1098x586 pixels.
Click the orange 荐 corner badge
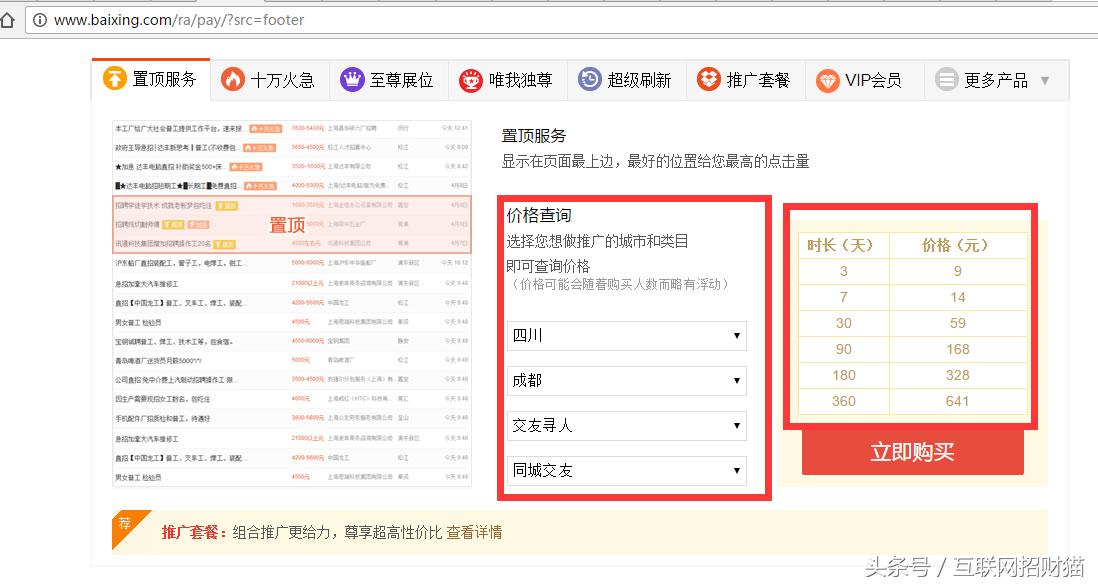coord(126,525)
